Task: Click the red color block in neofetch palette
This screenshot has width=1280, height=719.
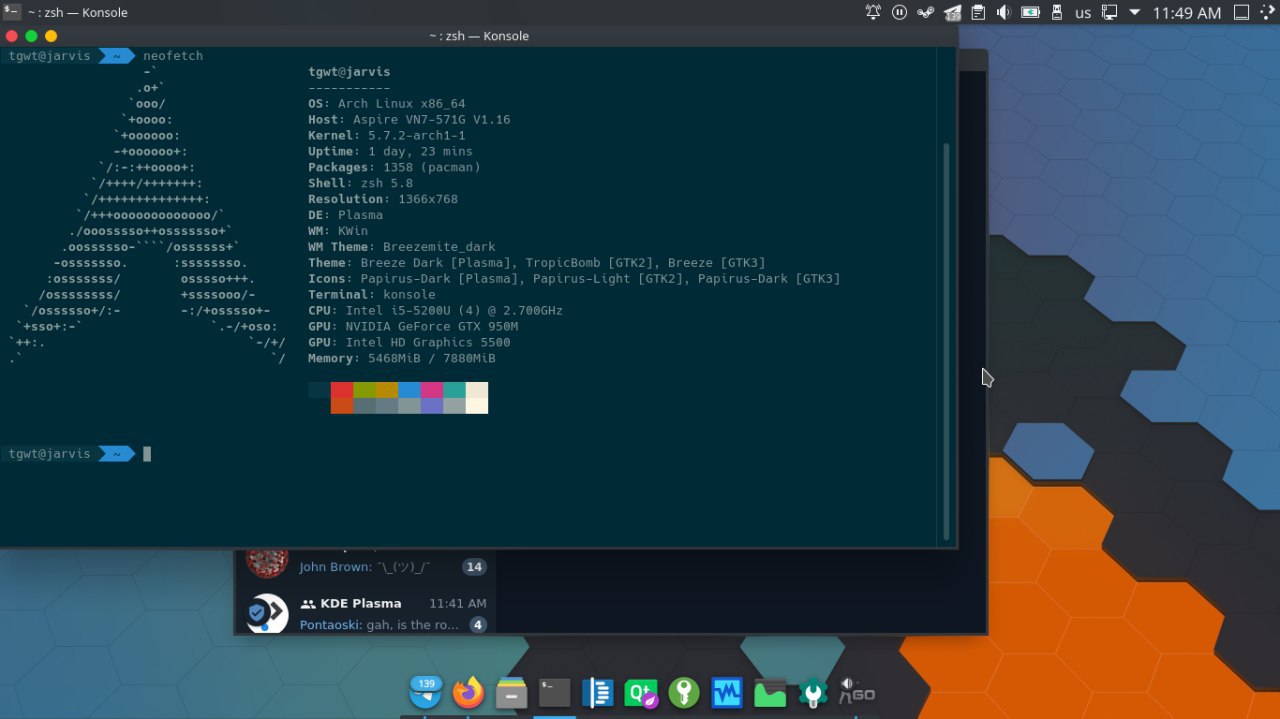Action: (x=342, y=390)
